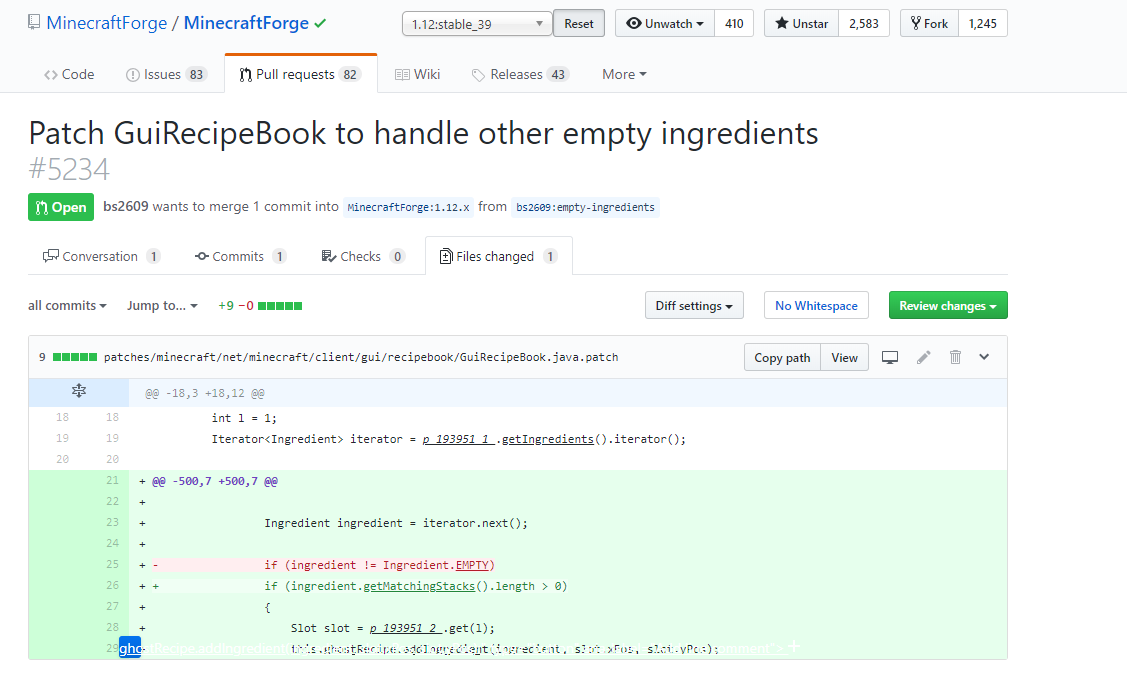Open the bs2609:empty-ingredients head branch

[x=585, y=208]
